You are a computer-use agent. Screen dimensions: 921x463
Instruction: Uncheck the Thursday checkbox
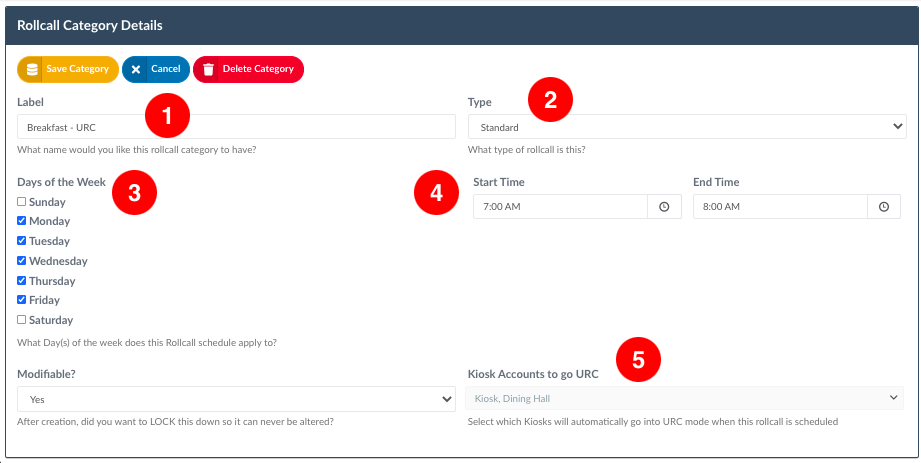click(22, 281)
